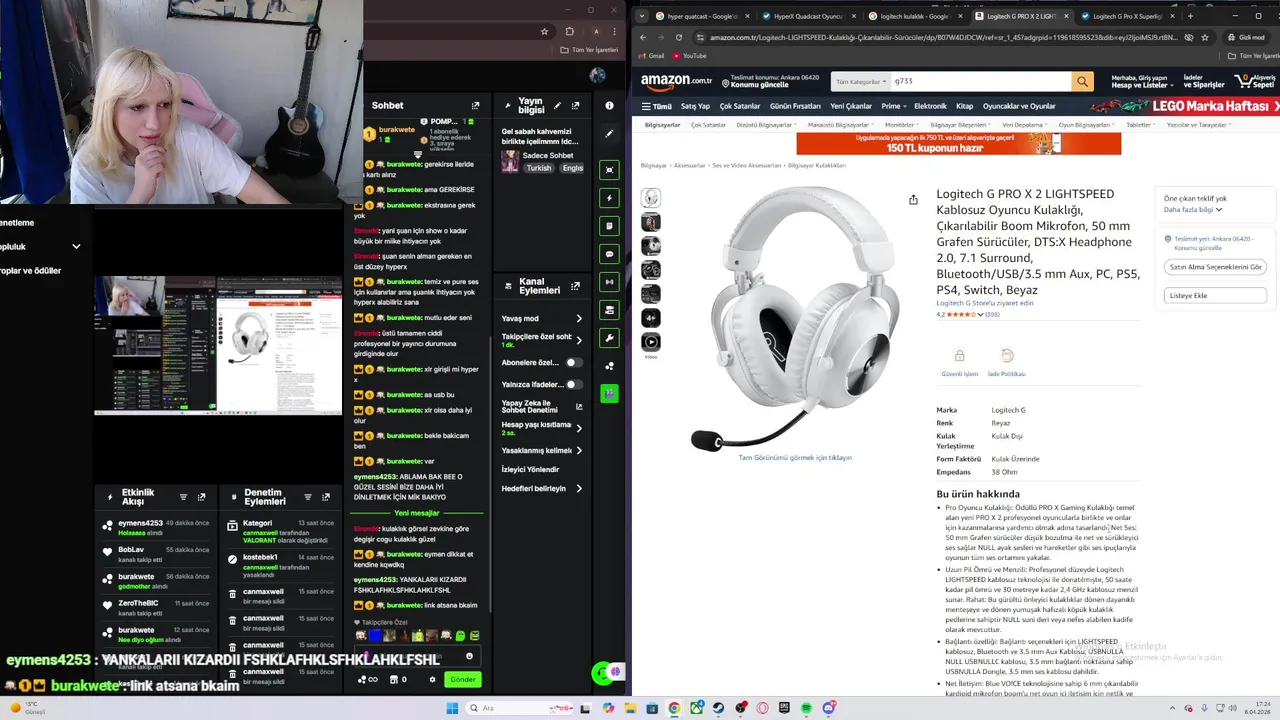Open Logitech G Store'u ziyaret edin link
This screenshot has height=720, width=1280.
tap(985, 303)
